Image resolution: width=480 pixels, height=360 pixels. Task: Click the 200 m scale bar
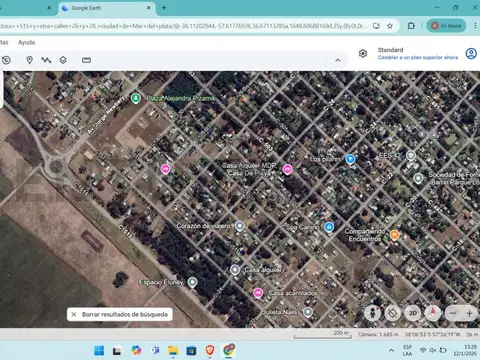(x=323, y=335)
